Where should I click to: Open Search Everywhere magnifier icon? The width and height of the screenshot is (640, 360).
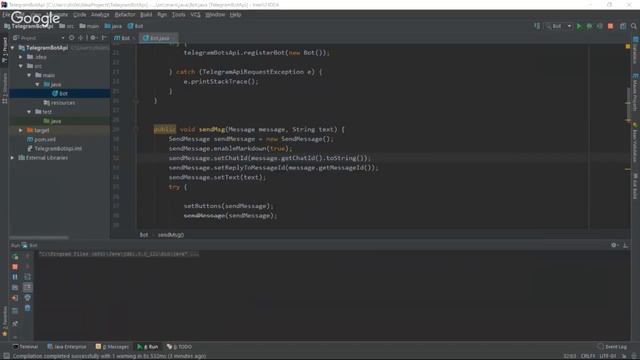click(634, 26)
